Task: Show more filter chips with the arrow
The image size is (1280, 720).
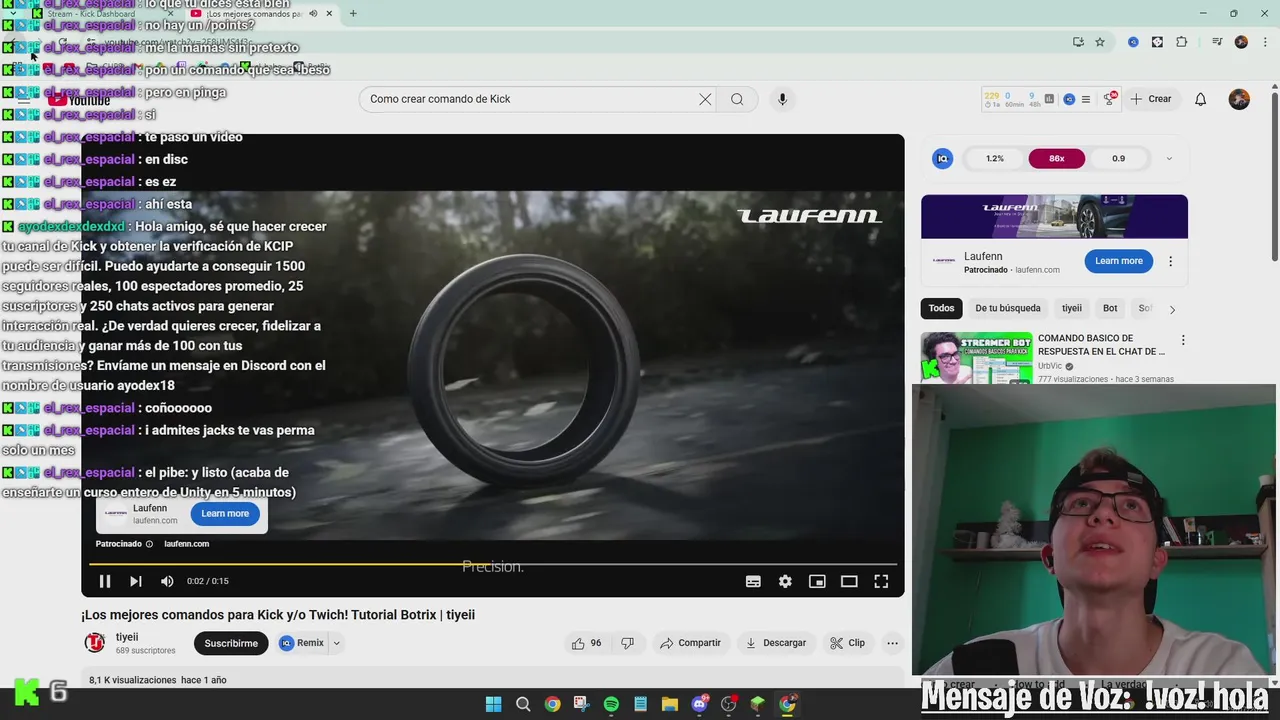Action: pyautogui.click(x=1172, y=309)
